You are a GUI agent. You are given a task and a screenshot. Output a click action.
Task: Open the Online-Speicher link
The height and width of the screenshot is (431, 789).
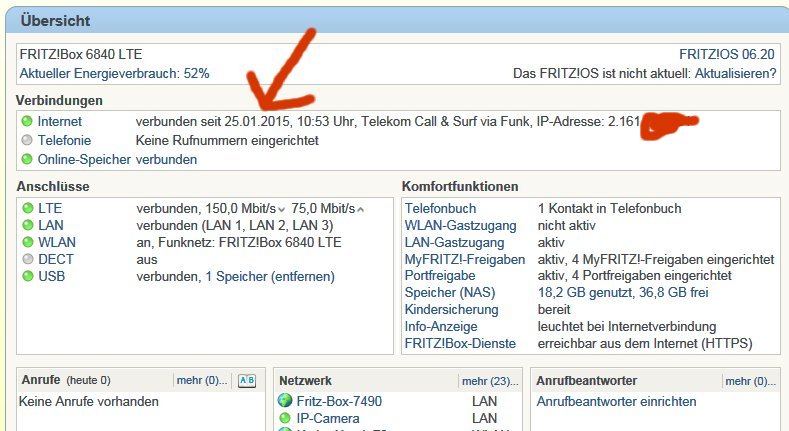(x=84, y=159)
